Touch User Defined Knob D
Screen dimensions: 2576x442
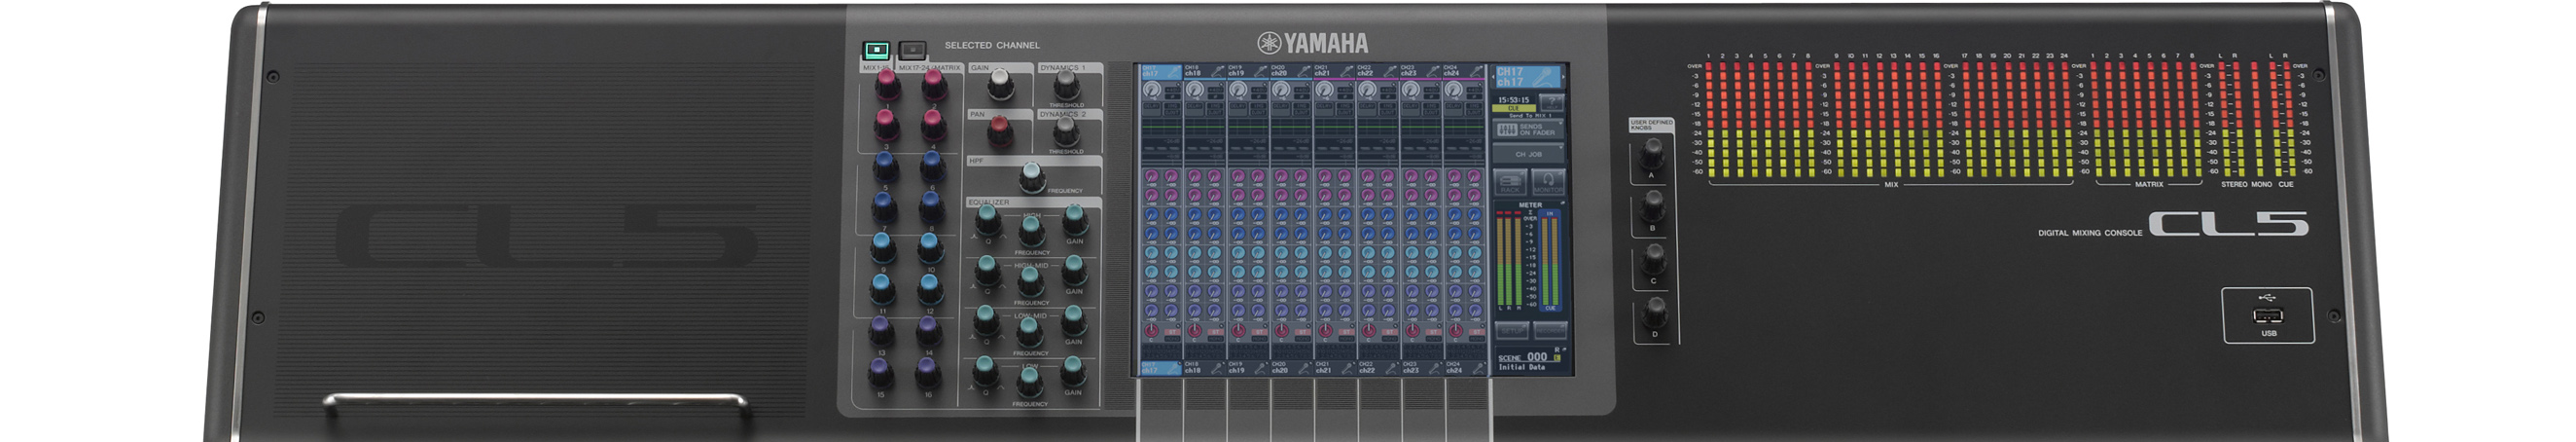[1654, 314]
